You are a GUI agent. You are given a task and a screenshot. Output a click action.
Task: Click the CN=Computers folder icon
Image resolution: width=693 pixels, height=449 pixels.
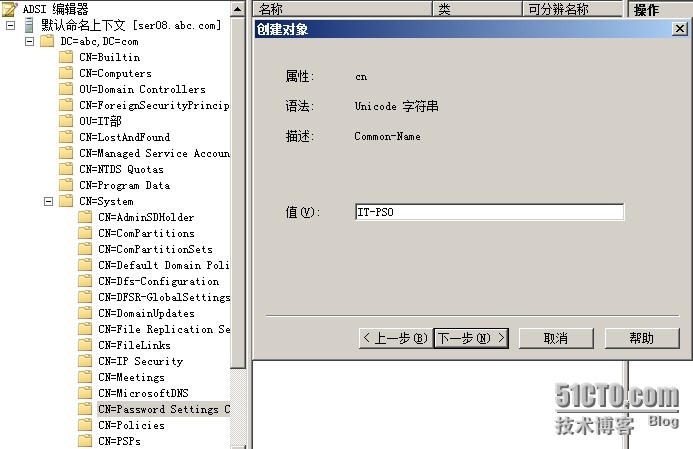click(x=66, y=73)
